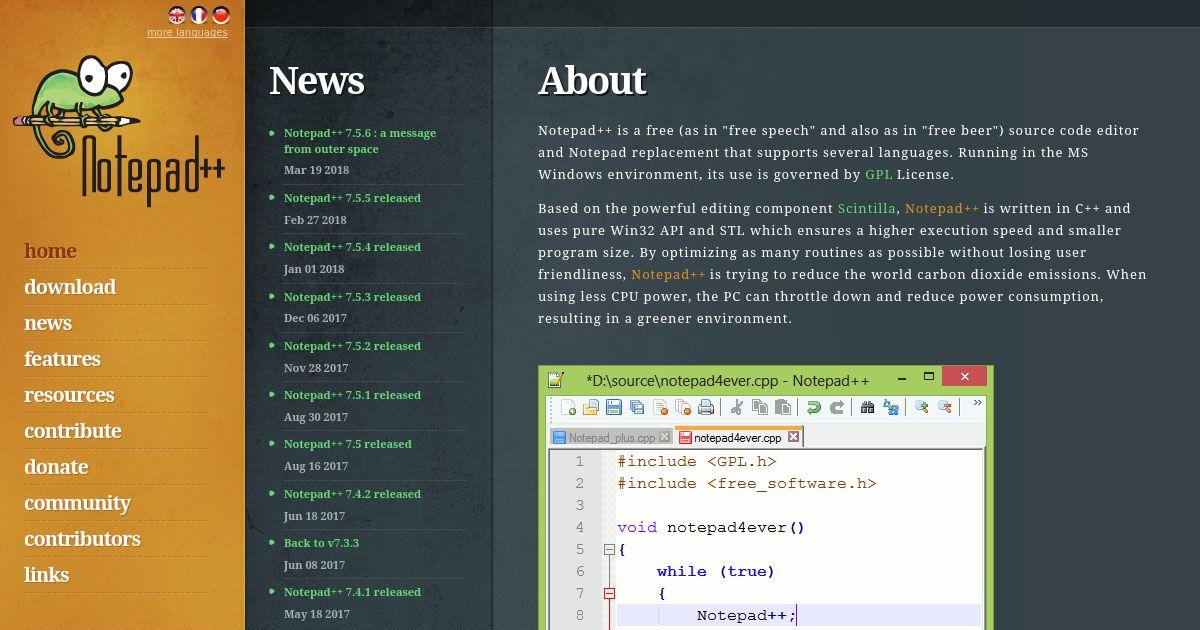Expand the editor toolbar overflow chevron
This screenshot has height=630, width=1200.
(x=977, y=402)
